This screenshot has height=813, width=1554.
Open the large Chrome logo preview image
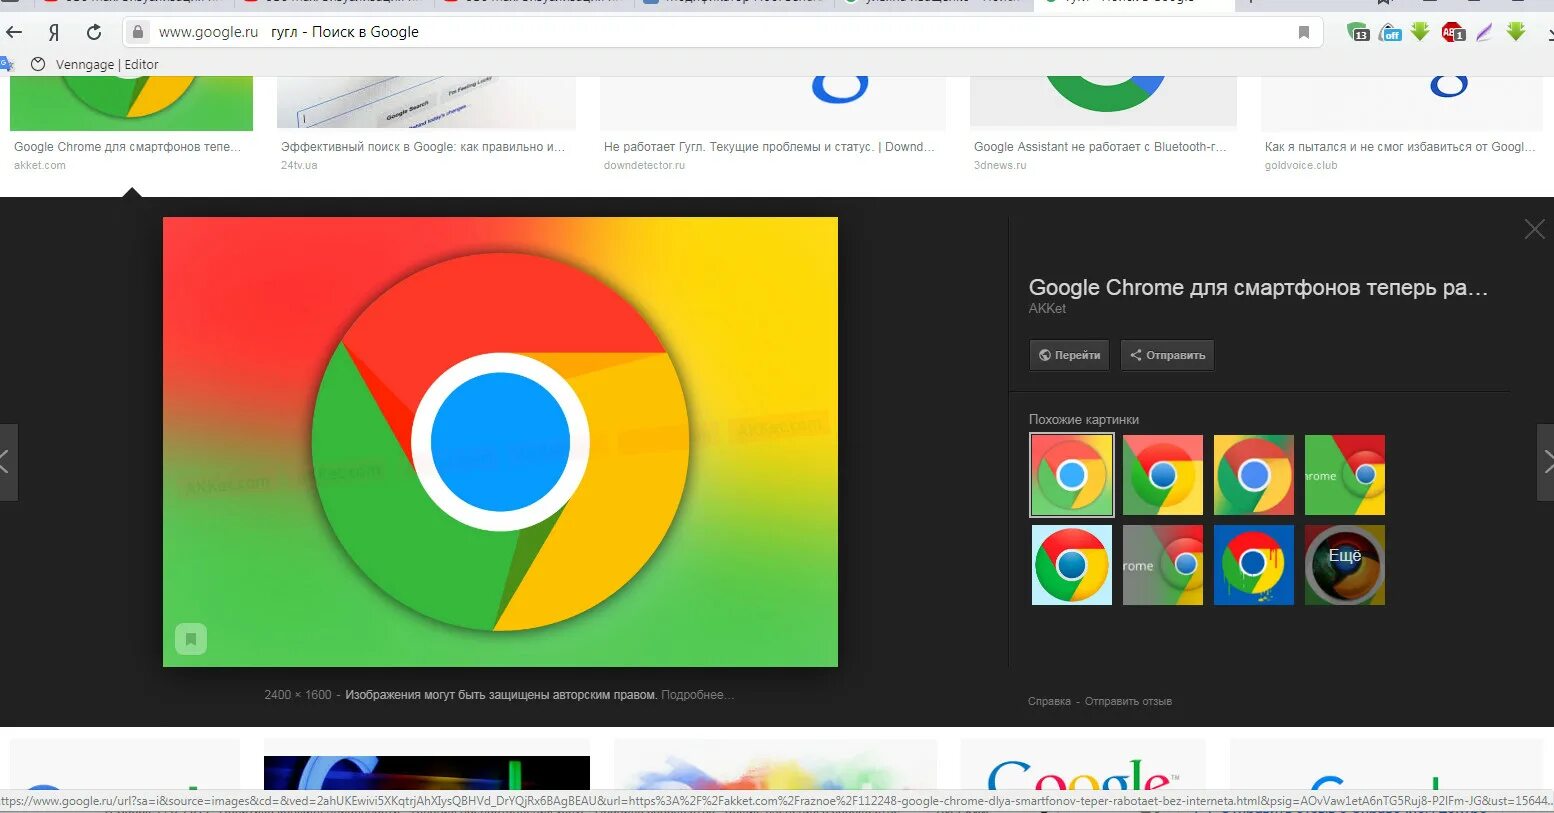500,442
